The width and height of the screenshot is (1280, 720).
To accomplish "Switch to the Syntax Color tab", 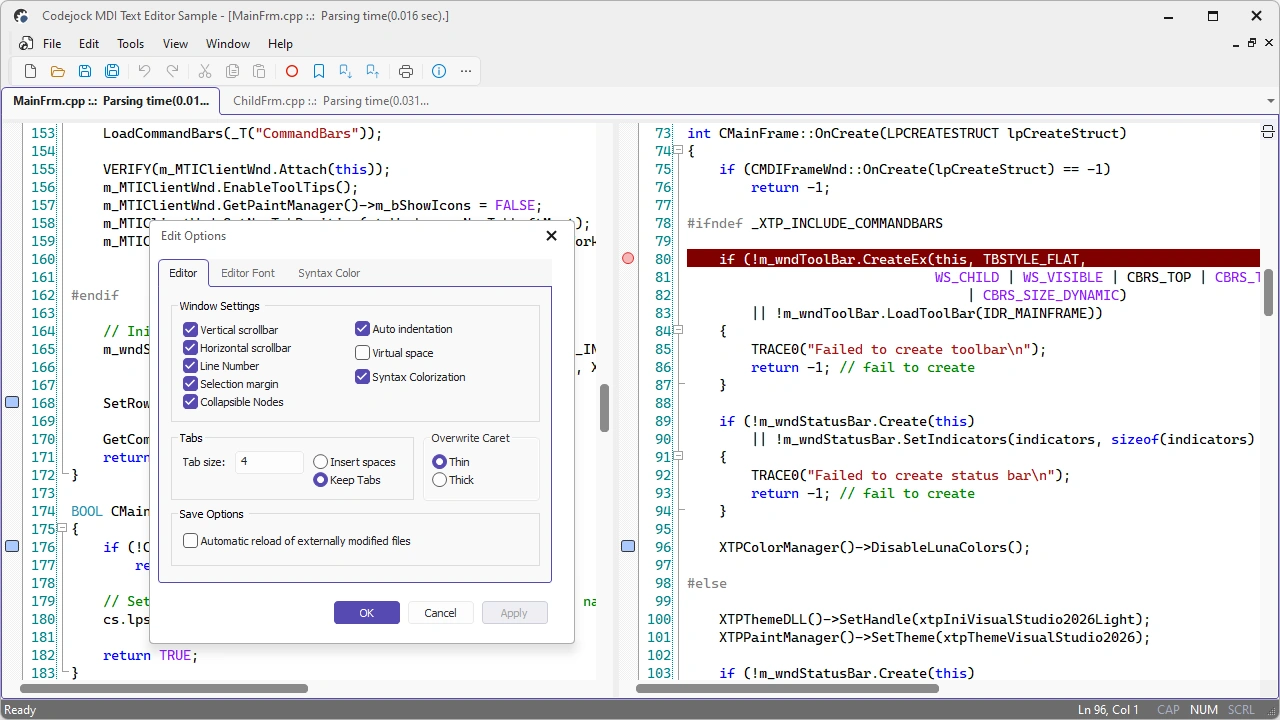I will [329, 273].
